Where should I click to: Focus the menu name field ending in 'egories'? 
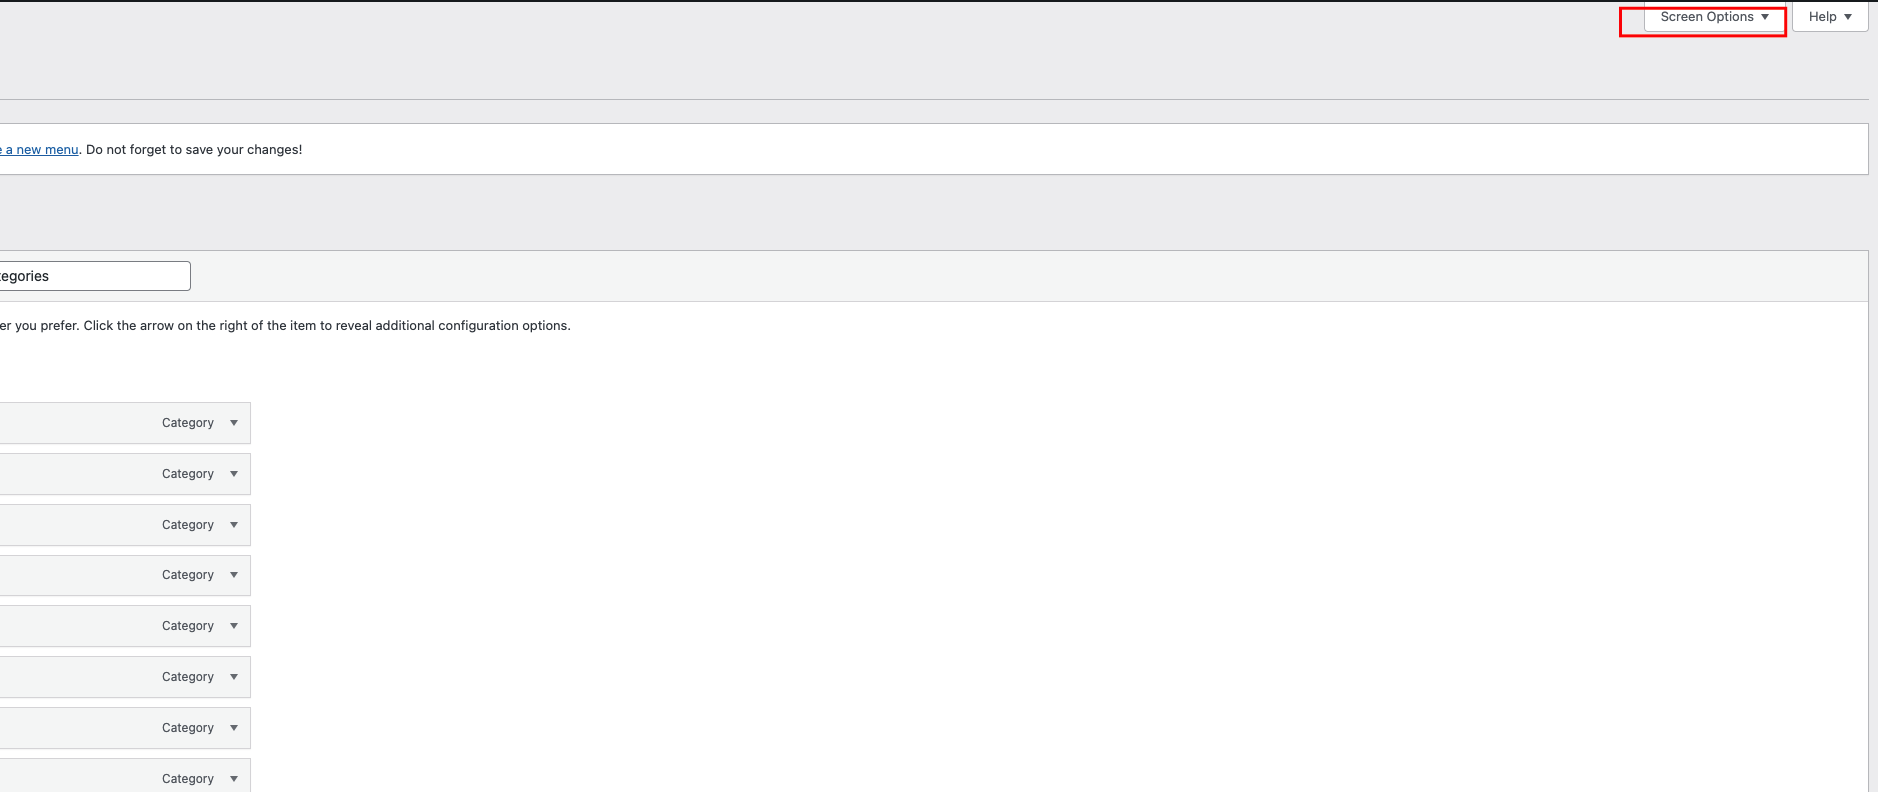[x=95, y=276]
